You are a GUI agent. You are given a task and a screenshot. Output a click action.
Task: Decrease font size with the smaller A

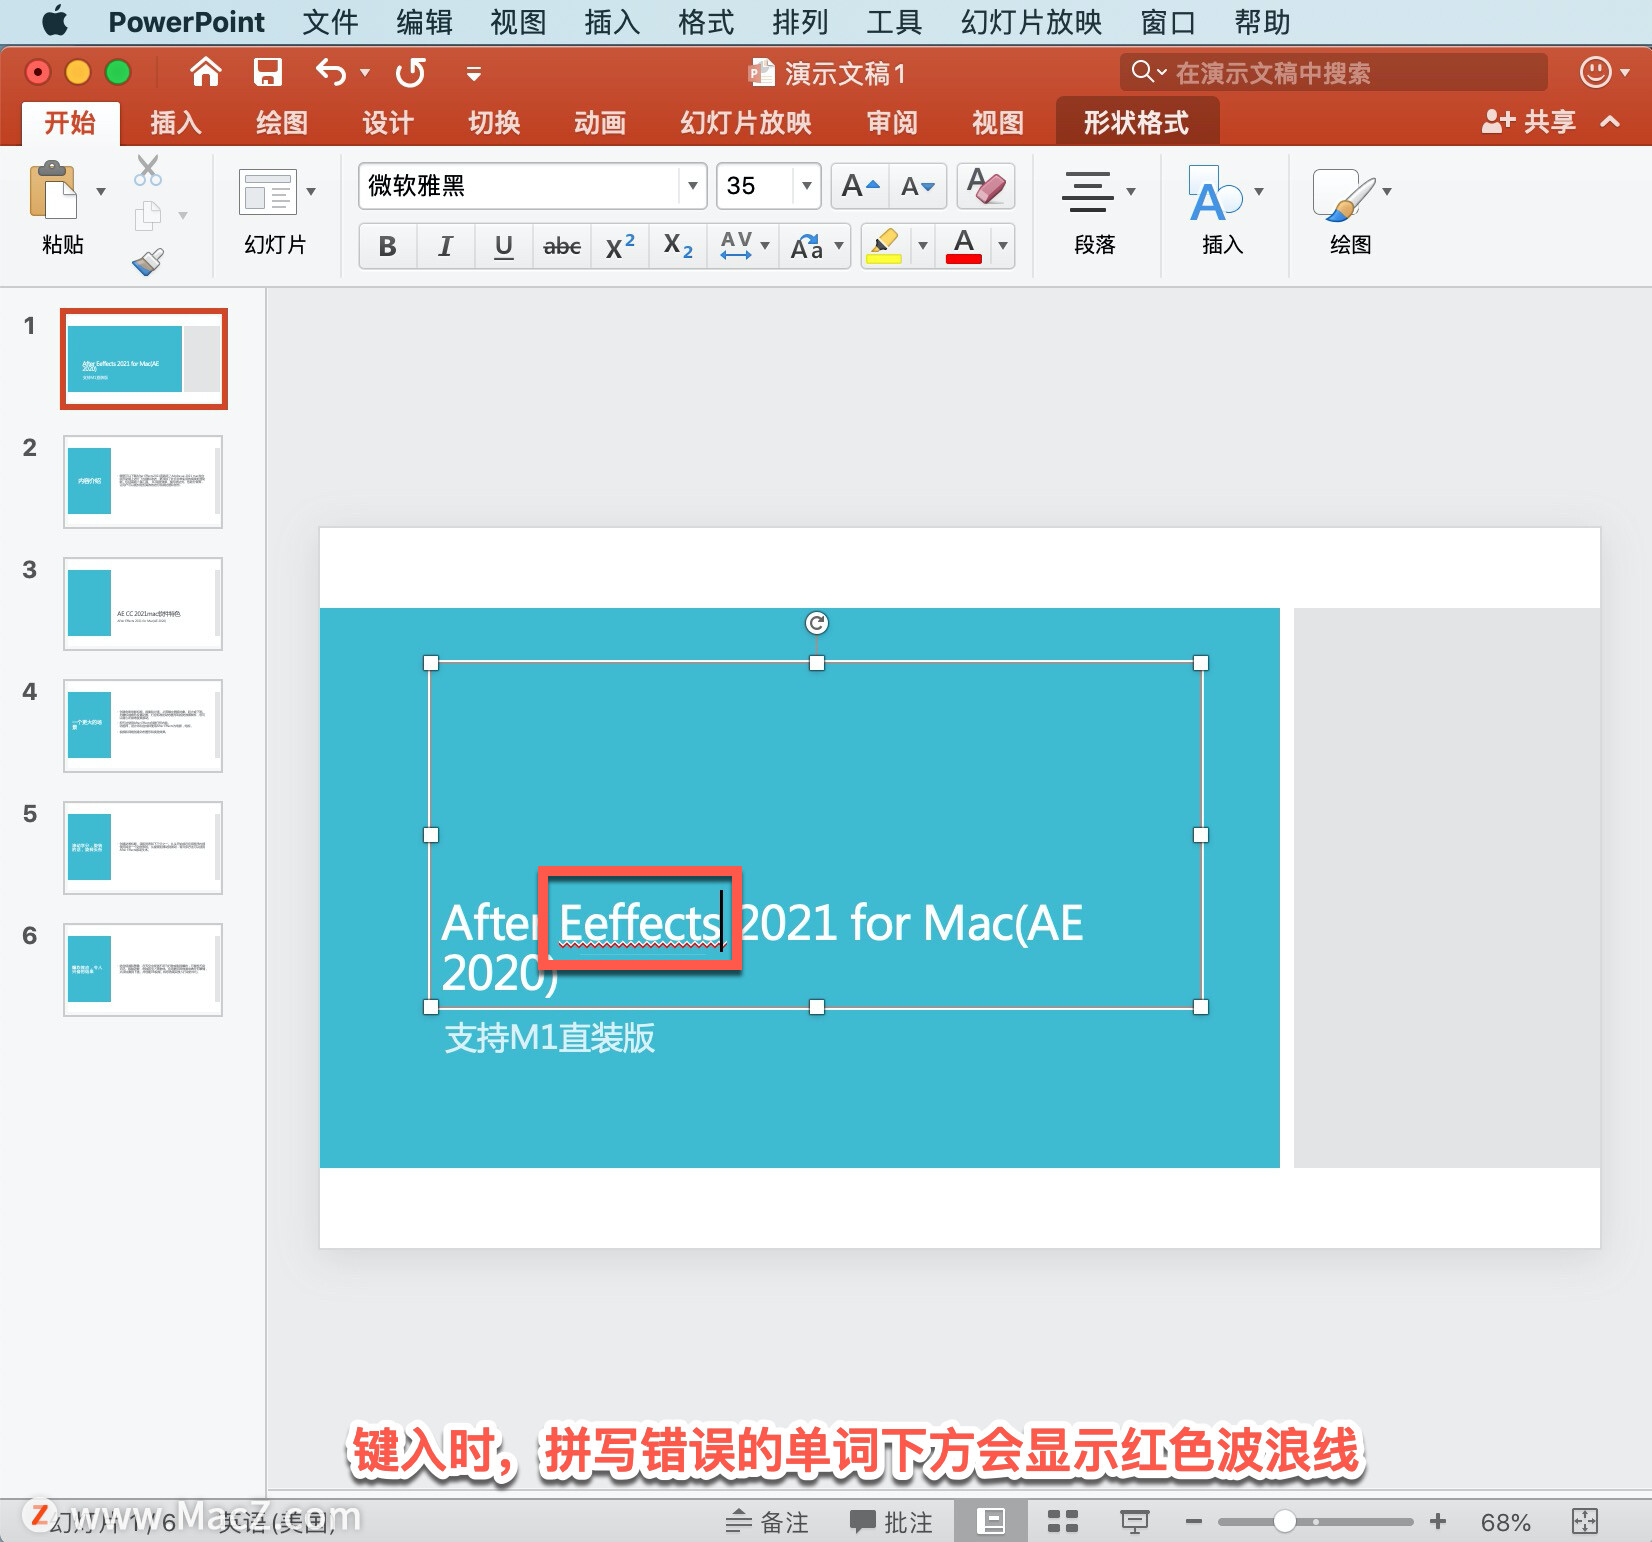917,186
